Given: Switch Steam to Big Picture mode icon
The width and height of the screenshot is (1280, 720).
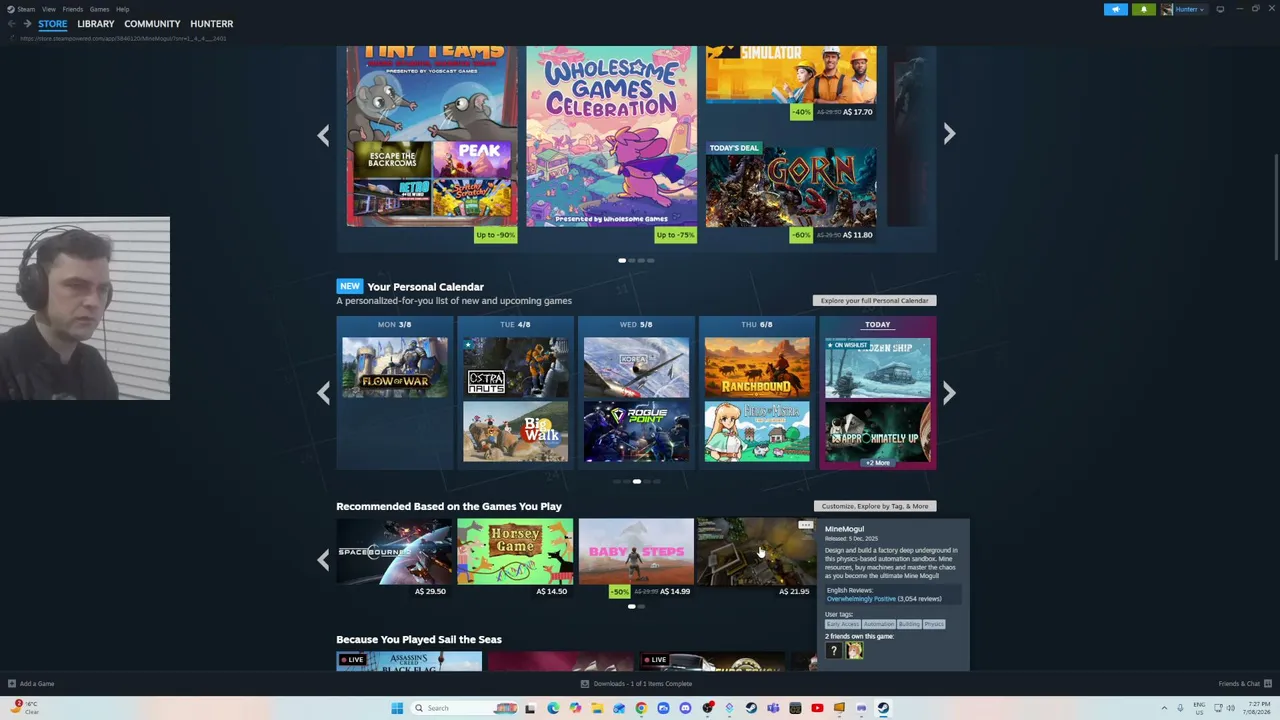Looking at the screenshot, I should [x=1220, y=9].
